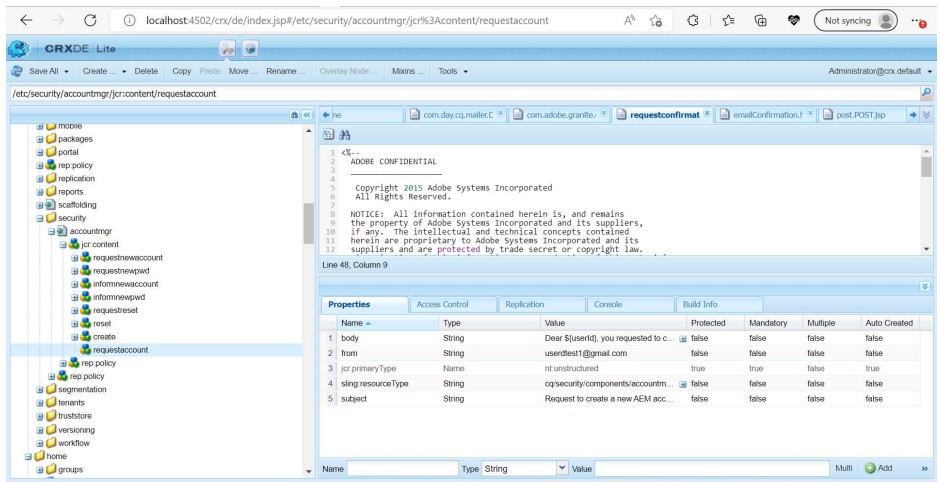Click the read aloud icon in address bar

629,20
